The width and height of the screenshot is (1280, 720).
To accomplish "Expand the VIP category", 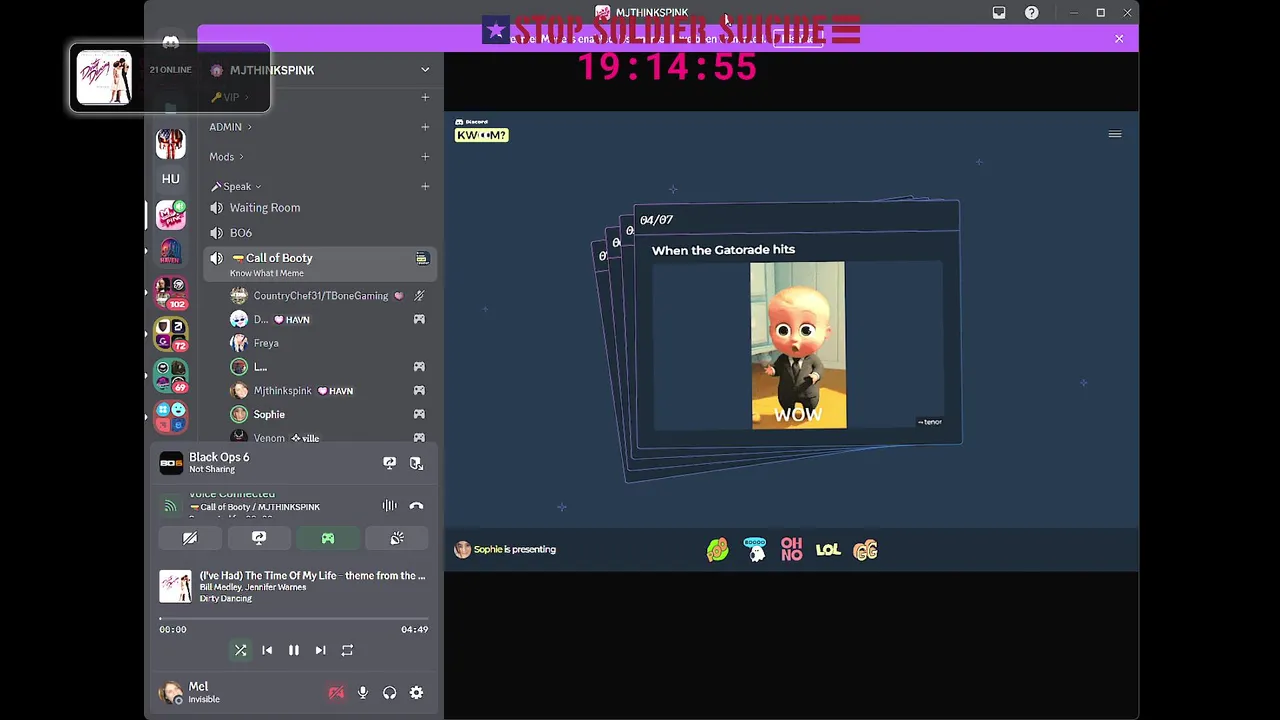I will coord(230,97).
